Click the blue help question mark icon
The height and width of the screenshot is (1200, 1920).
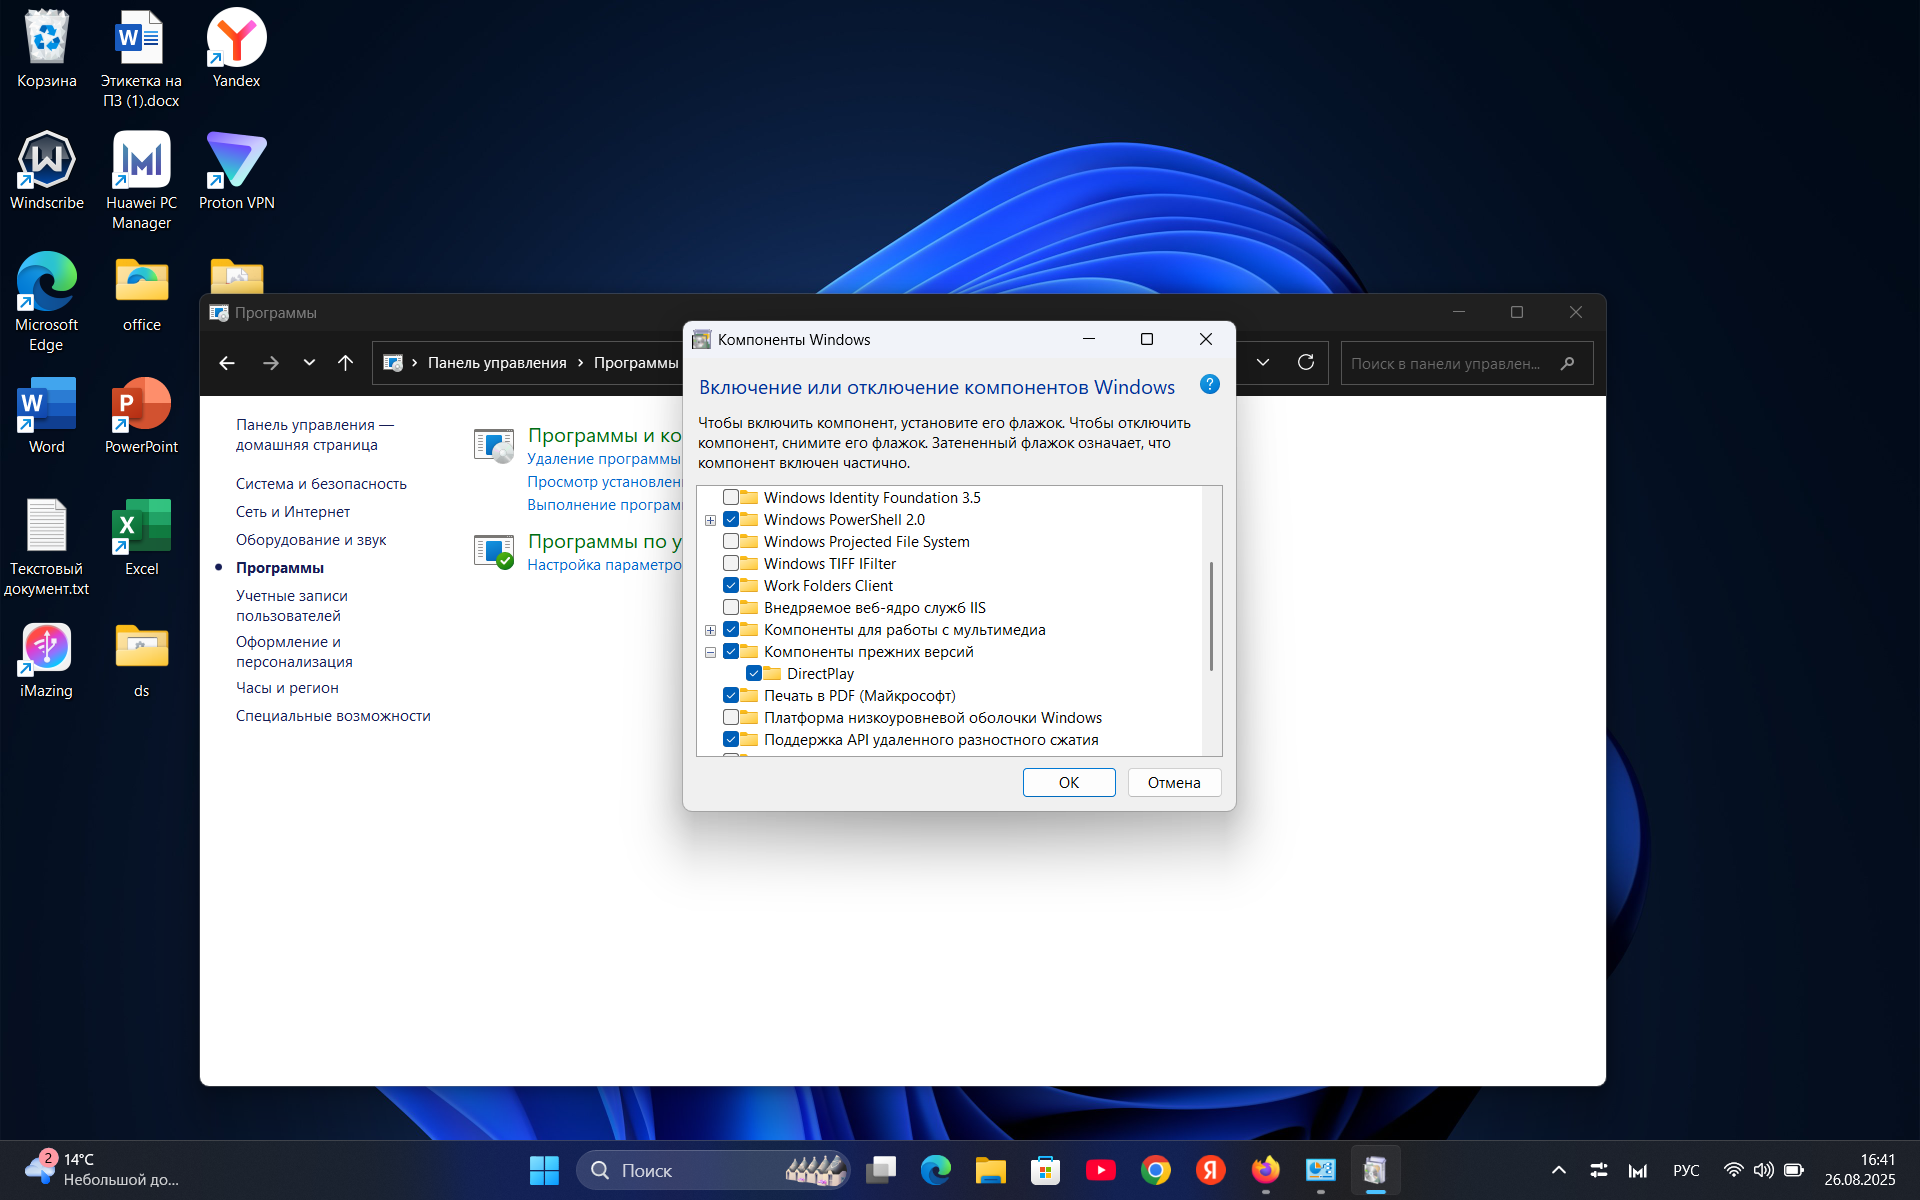(1209, 385)
